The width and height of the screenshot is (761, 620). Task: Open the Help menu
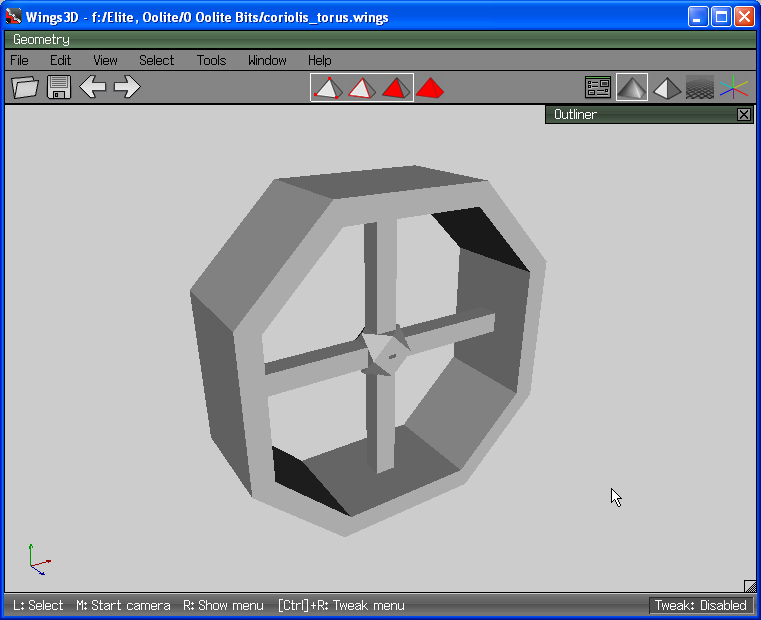[319, 60]
